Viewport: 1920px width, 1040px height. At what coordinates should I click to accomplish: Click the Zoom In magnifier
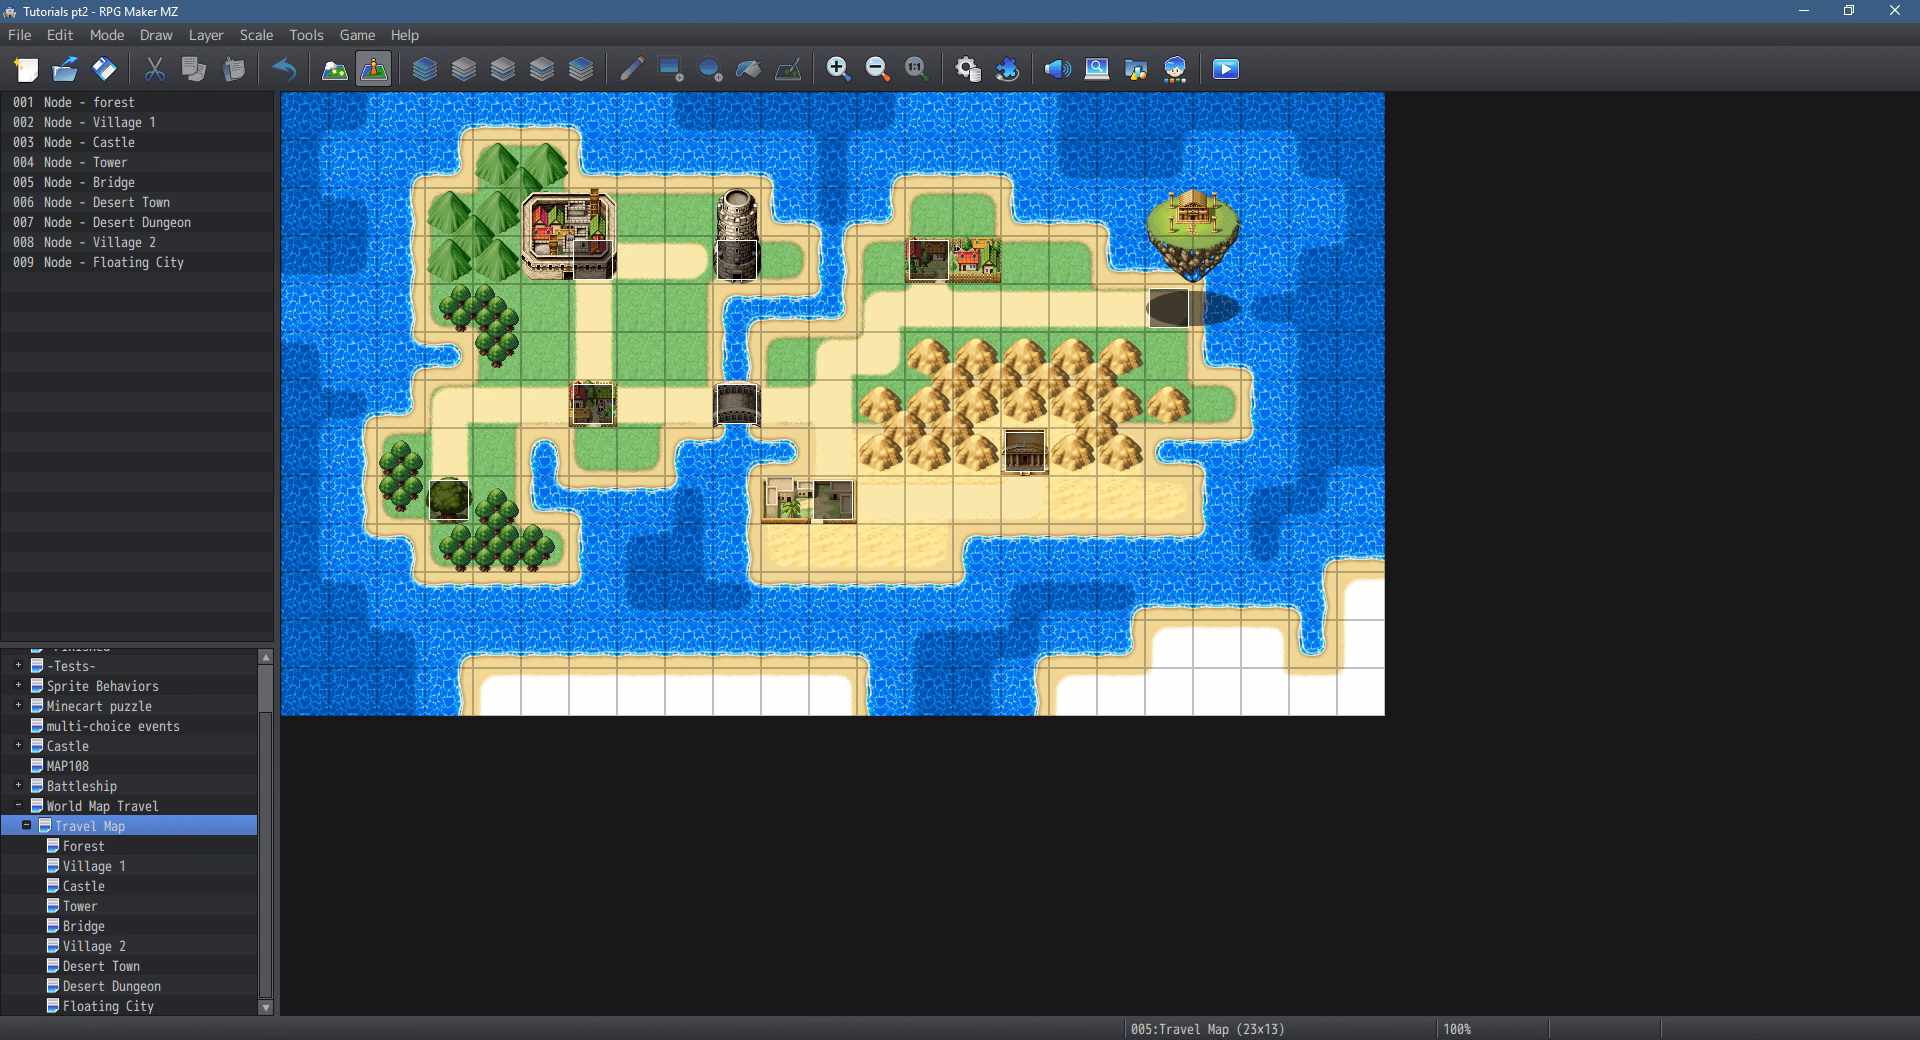click(838, 69)
